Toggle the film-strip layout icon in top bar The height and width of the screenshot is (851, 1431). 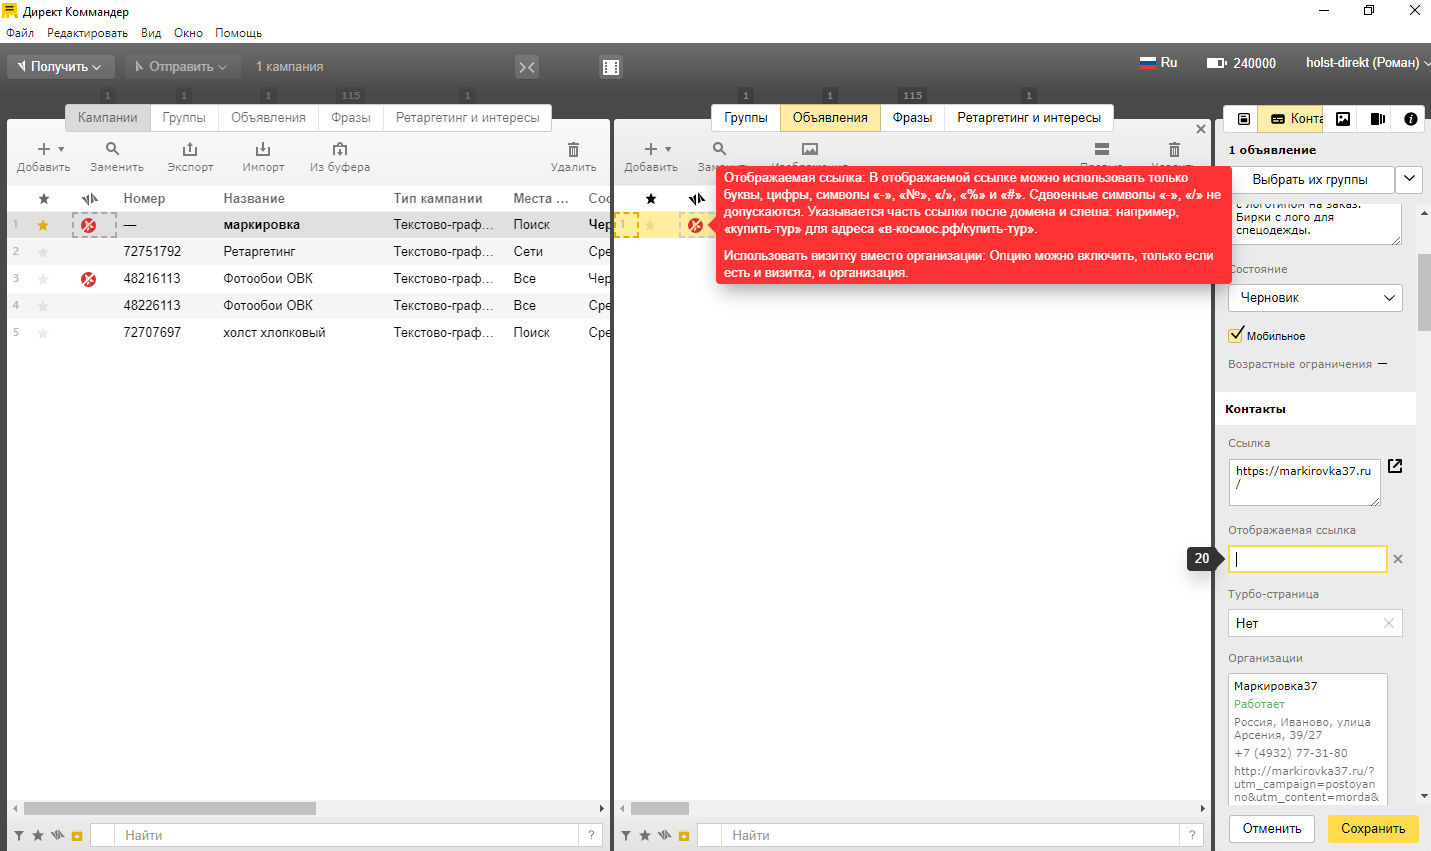pyautogui.click(x=611, y=67)
